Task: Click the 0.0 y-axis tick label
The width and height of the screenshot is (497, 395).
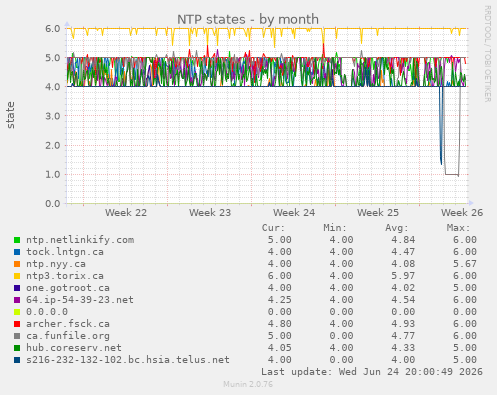Action: 53,203
